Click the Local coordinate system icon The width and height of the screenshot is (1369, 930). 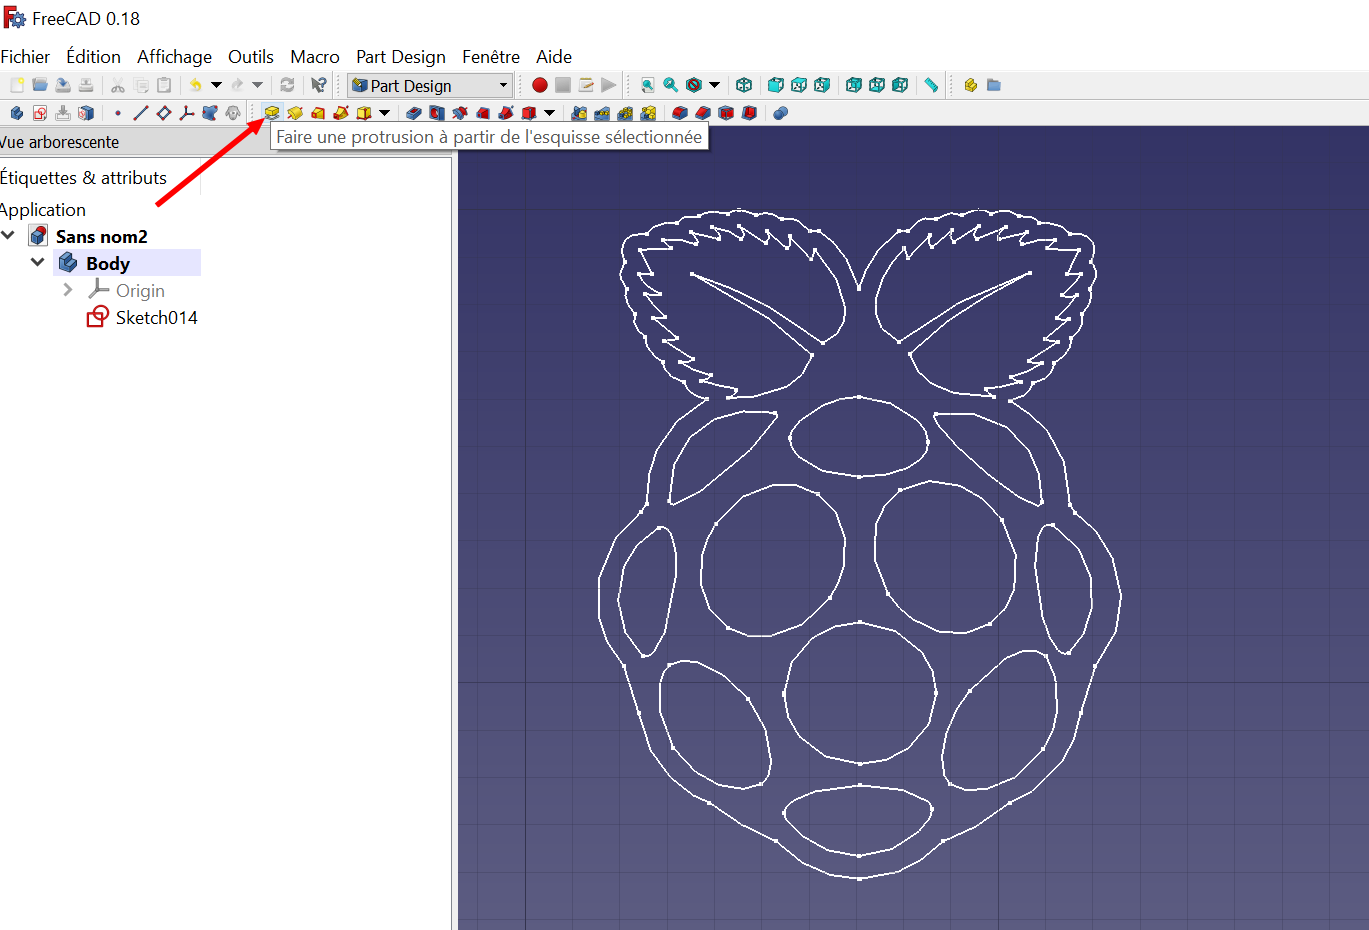click(x=187, y=113)
